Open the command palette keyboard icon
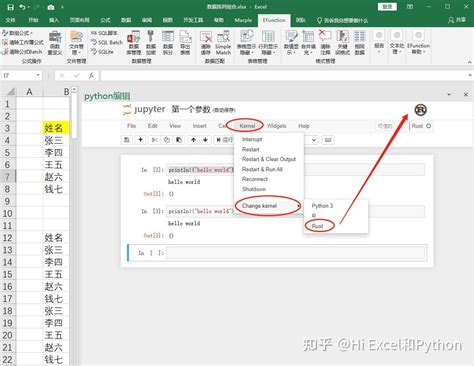 tap(328, 140)
